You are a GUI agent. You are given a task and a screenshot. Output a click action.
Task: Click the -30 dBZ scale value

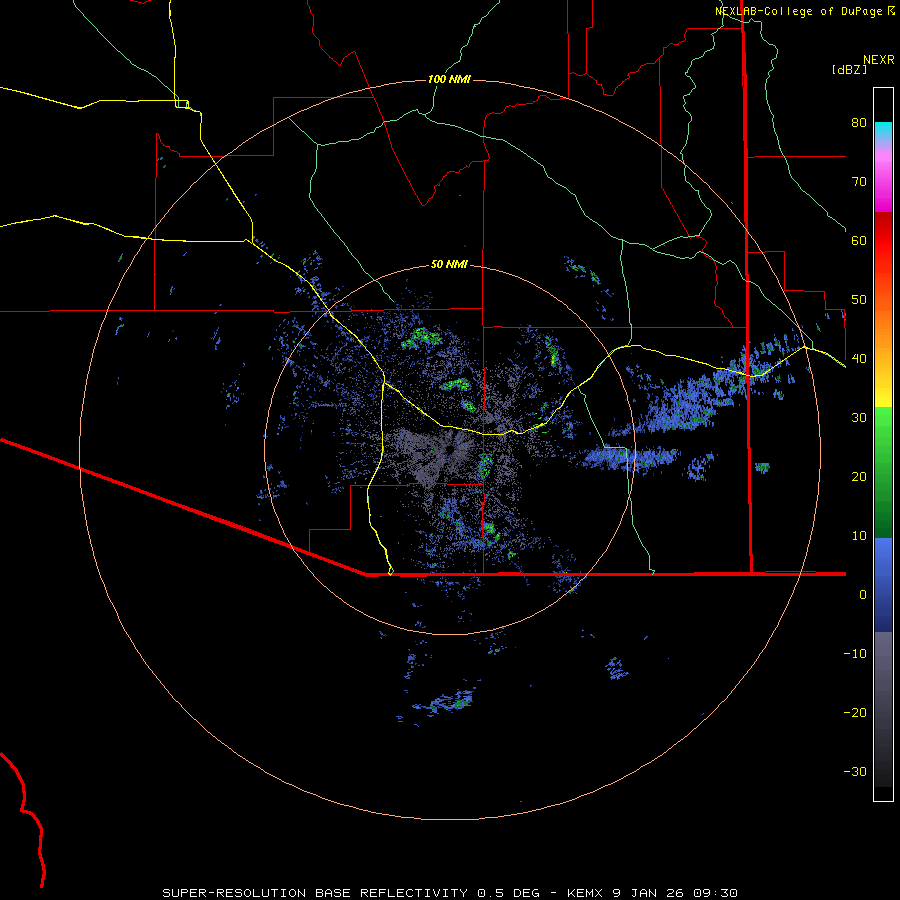(x=855, y=771)
